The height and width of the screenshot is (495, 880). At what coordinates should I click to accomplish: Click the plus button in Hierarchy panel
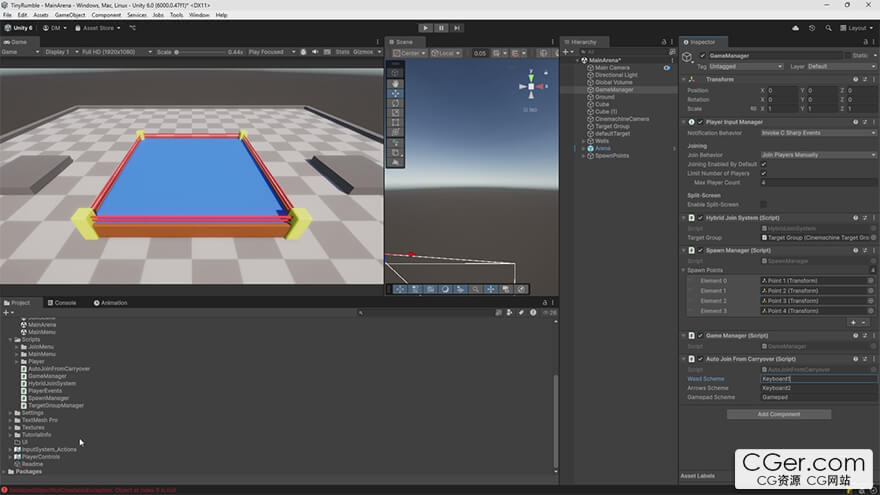(566, 51)
